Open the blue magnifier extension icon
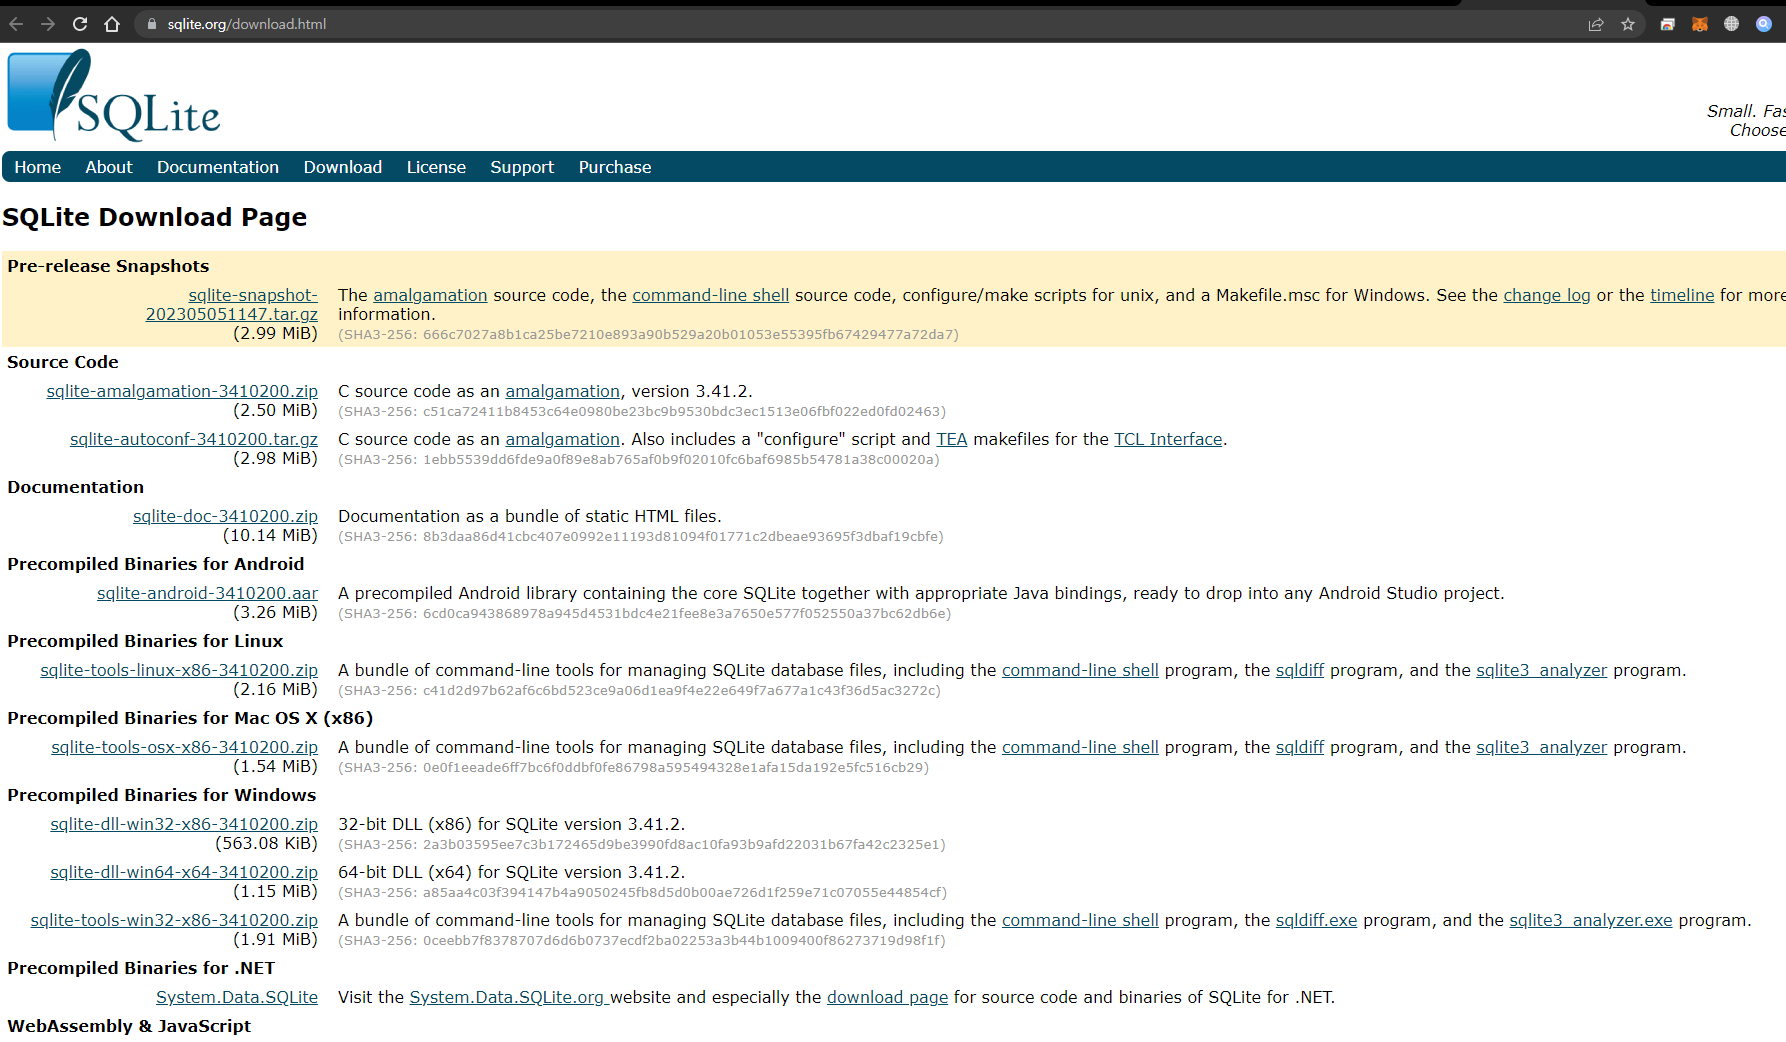Image resolution: width=1786 pixels, height=1042 pixels. click(x=1764, y=24)
